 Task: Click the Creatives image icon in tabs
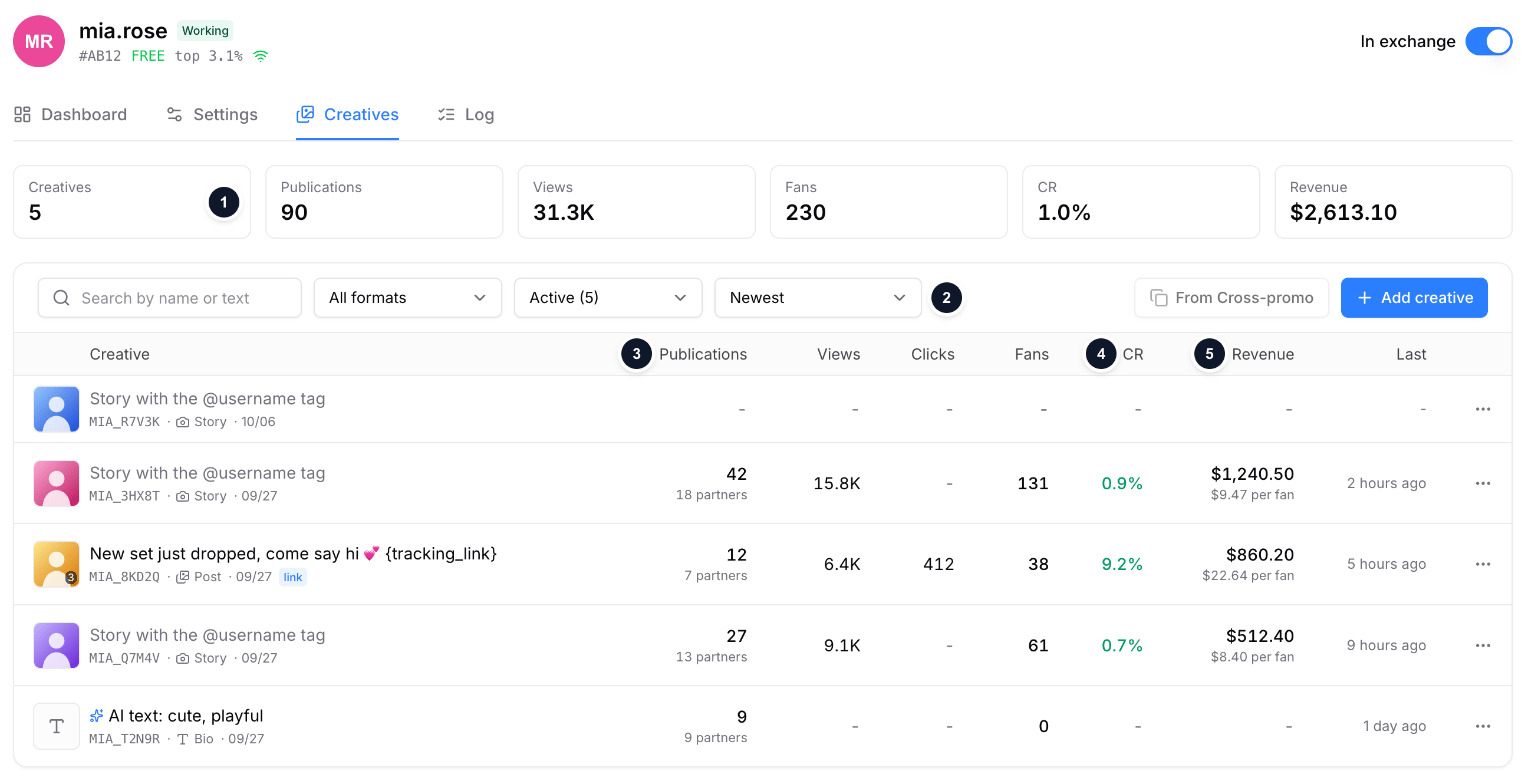click(x=305, y=114)
